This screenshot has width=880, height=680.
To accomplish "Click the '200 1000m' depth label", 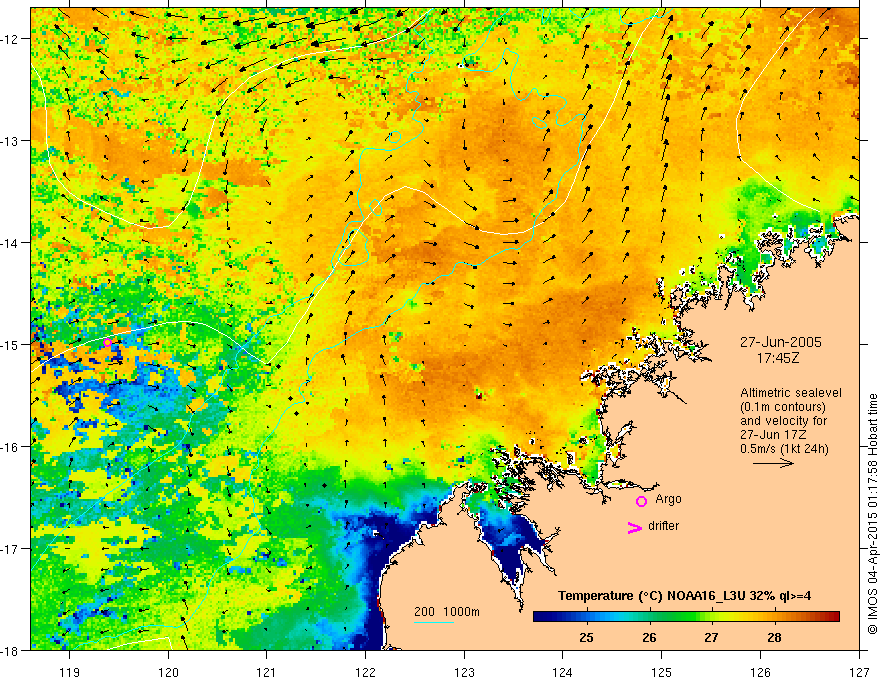I will click(x=447, y=612).
